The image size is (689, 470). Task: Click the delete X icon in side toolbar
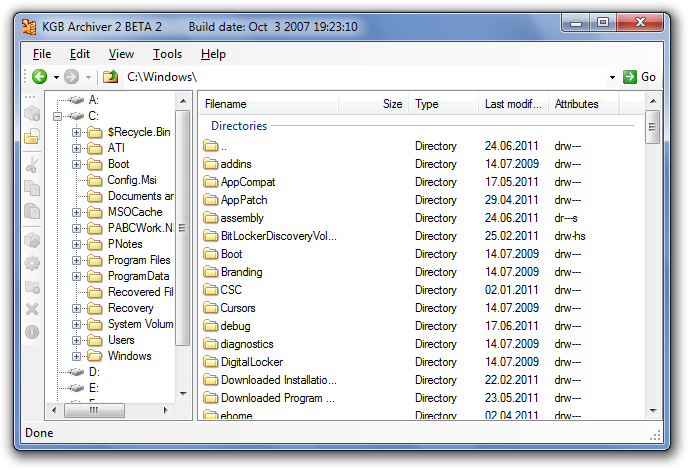32,309
